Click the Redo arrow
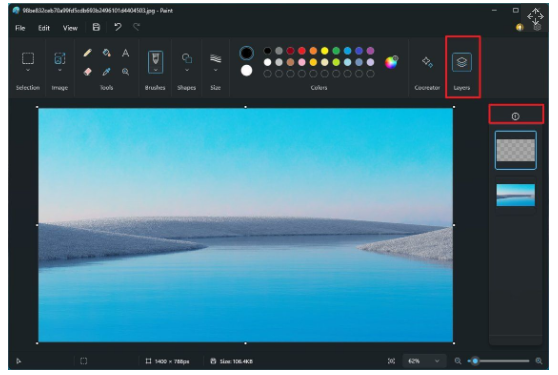The width and height of the screenshot is (558, 375). pyautogui.click(x=137, y=27)
